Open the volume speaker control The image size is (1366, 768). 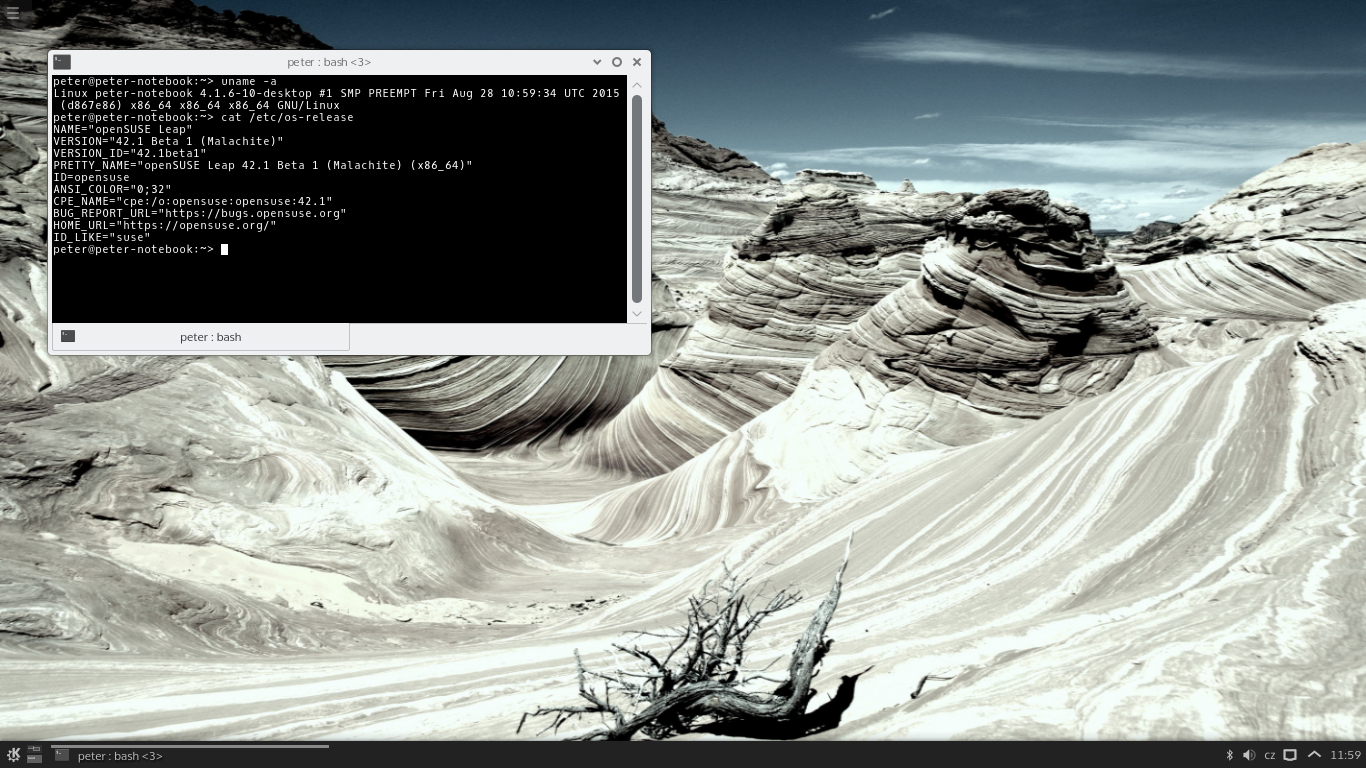click(x=1249, y=755)
